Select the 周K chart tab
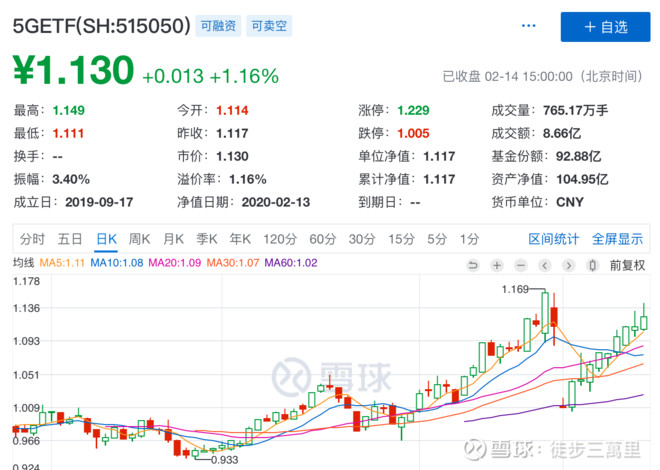This screenshot has width=660, height=470. tap(139, 239)
